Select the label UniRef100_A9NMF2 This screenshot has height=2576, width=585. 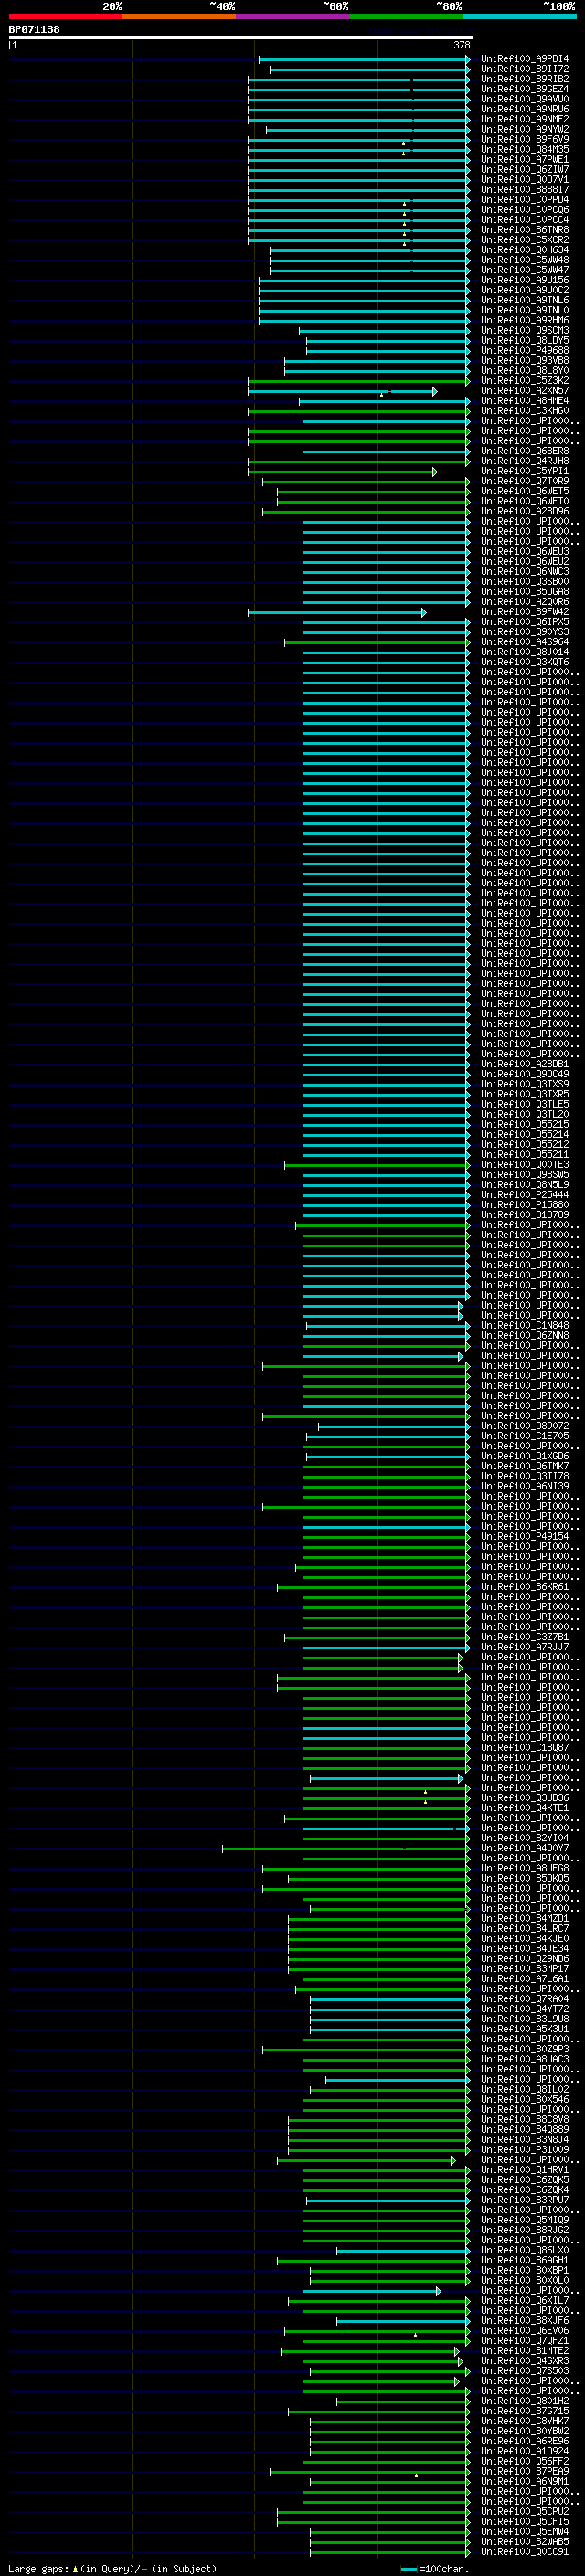[x=525, y=119]
